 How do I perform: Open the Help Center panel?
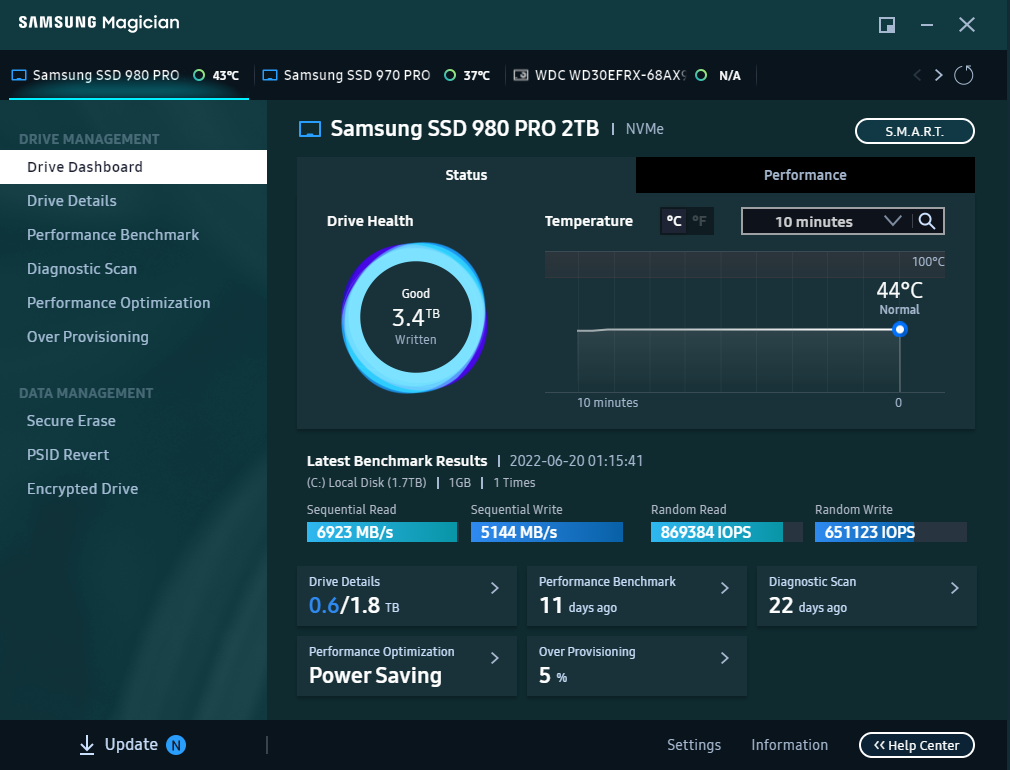point(916,745)
